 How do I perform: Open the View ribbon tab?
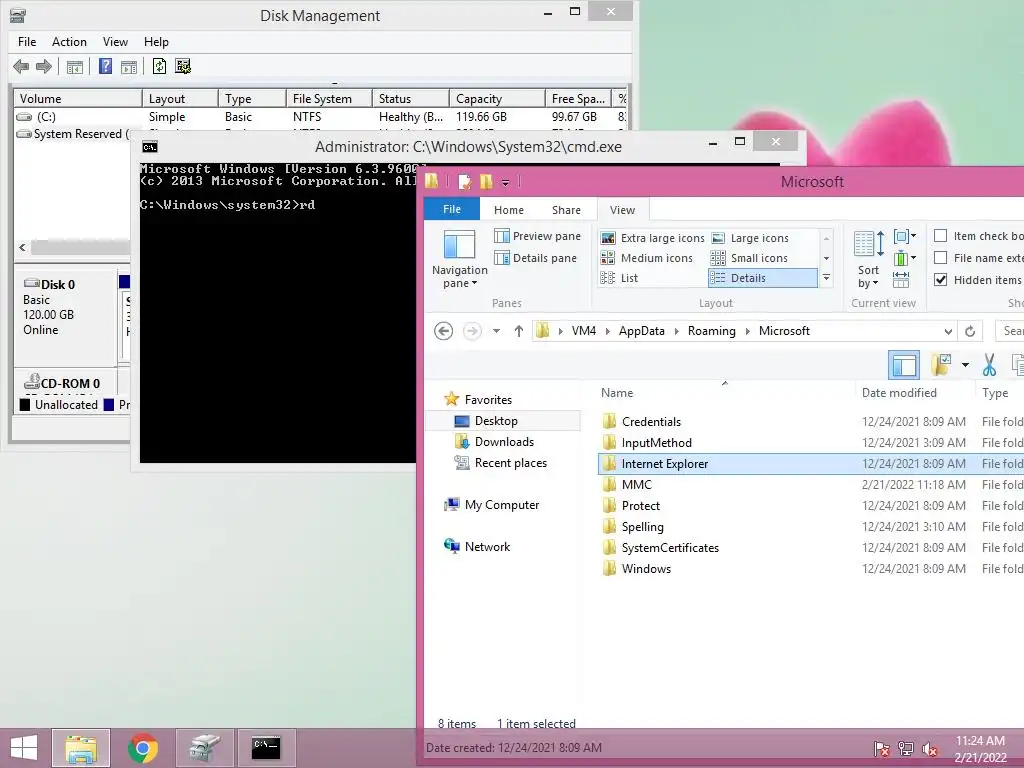tap(622, 210)
